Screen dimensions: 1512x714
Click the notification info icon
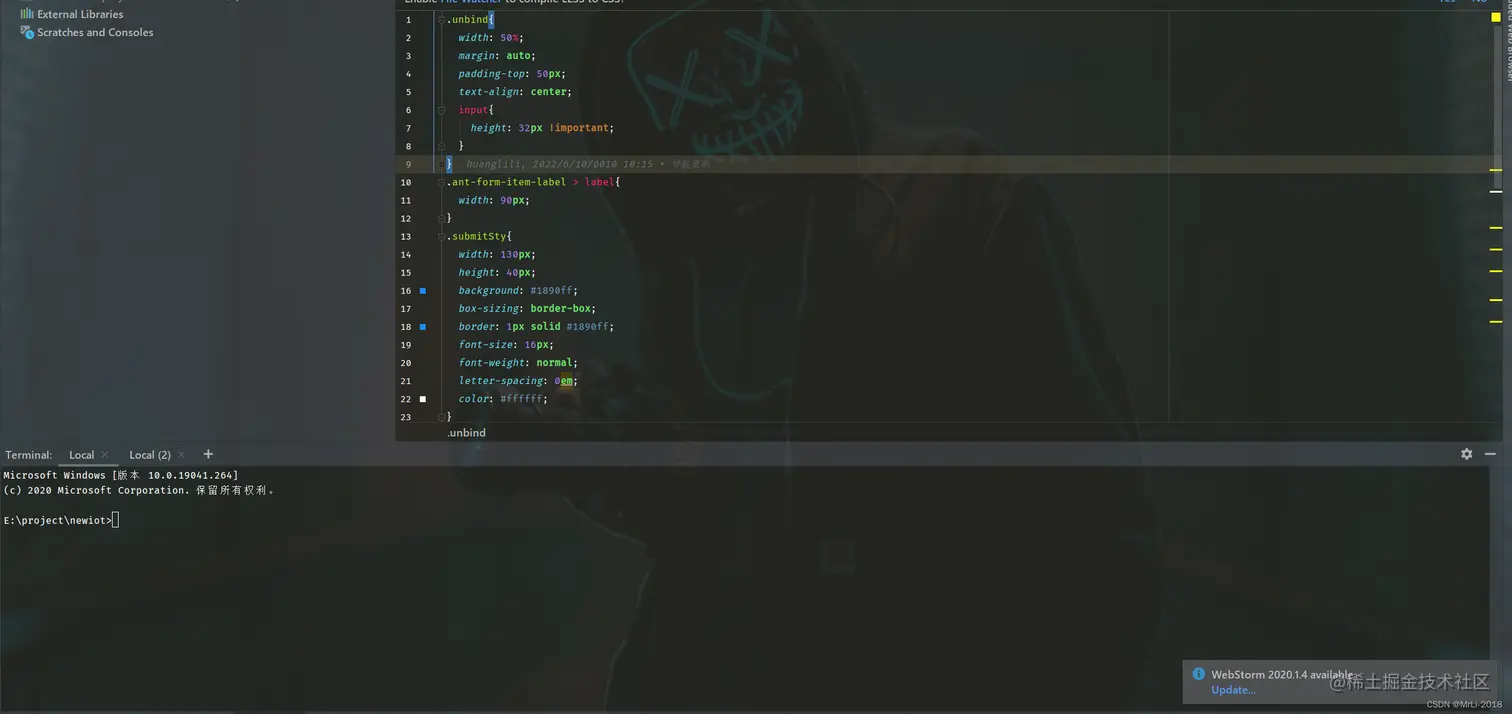pyautogui.click(x=1198, y=674)
